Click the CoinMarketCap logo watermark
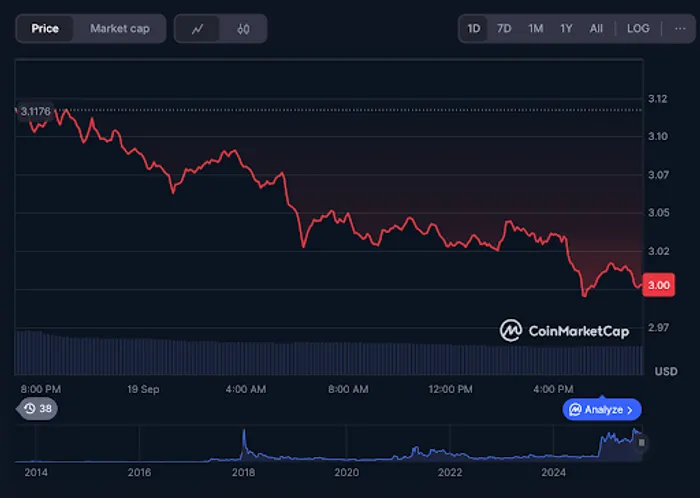The image size is (700, 498). (x=564, y=330)
